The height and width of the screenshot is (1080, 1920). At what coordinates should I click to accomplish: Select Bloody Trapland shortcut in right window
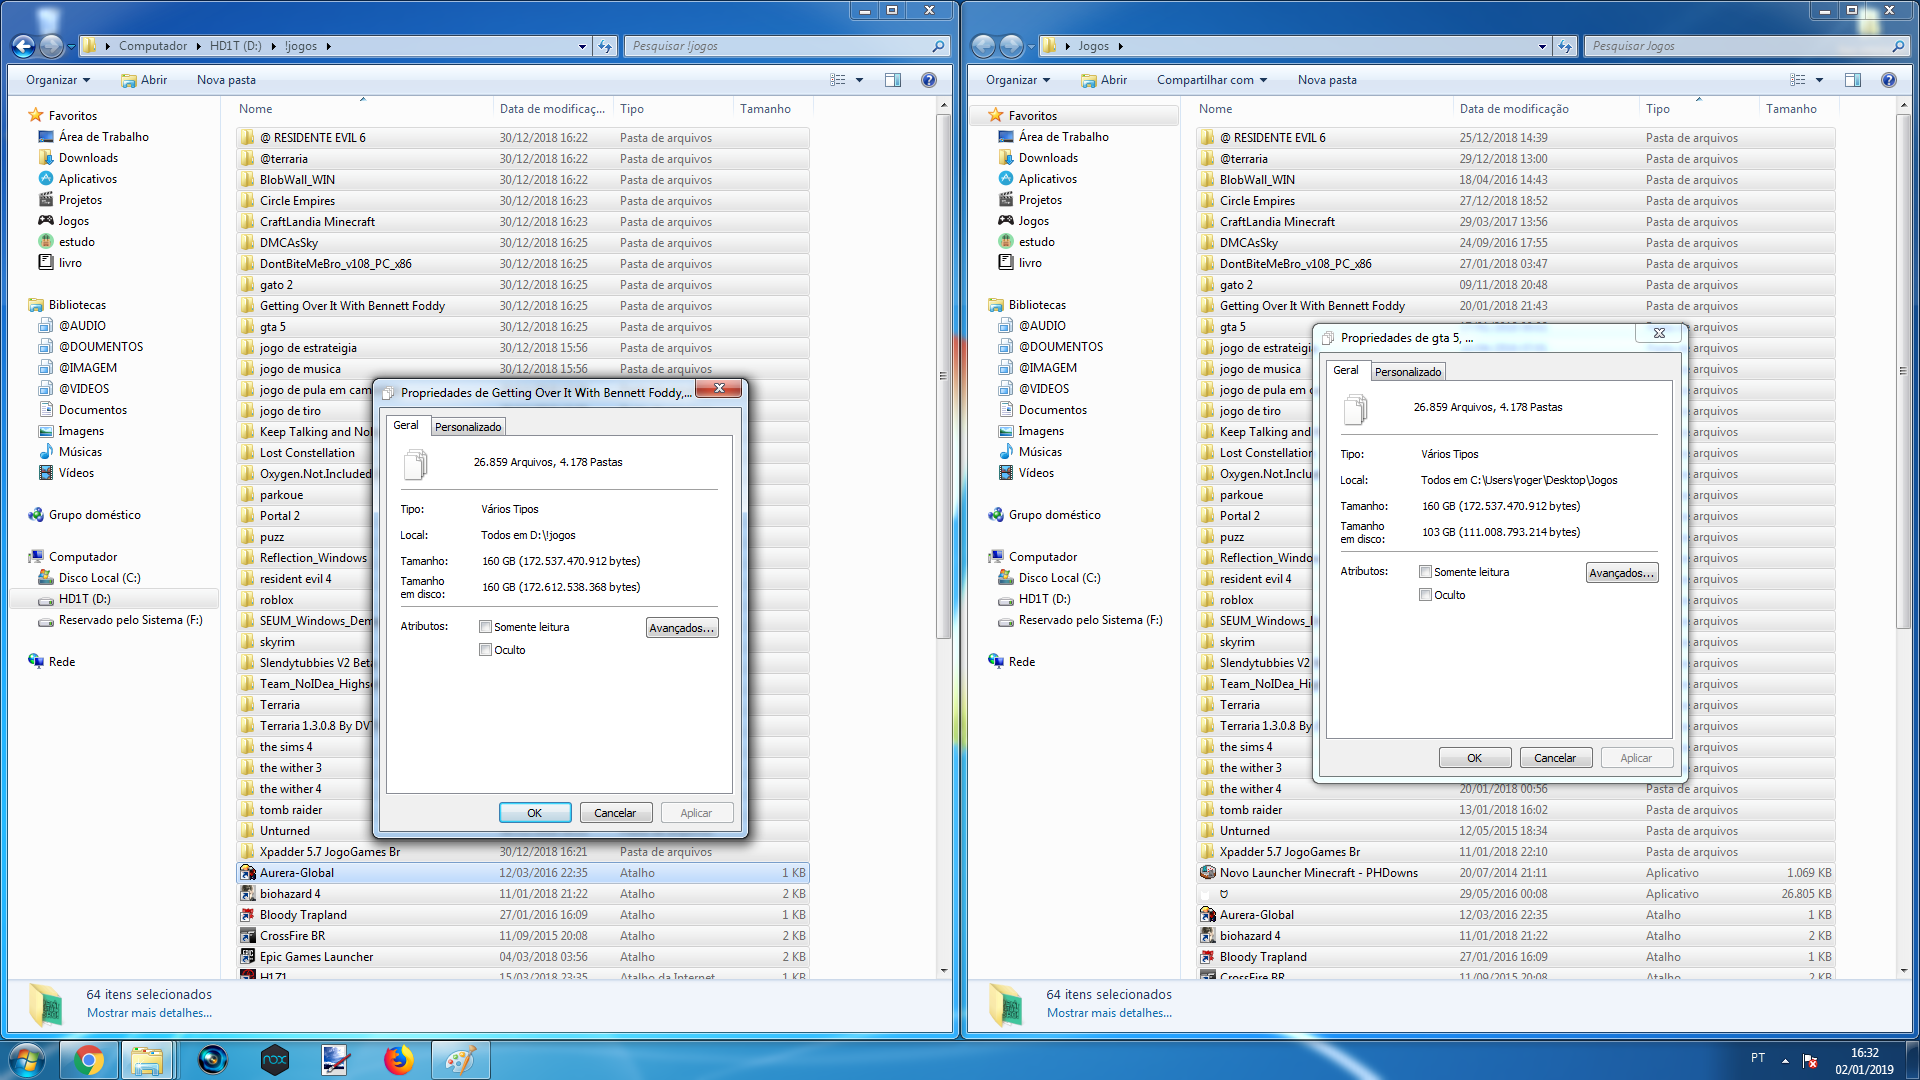click(x=1516, y=957)
